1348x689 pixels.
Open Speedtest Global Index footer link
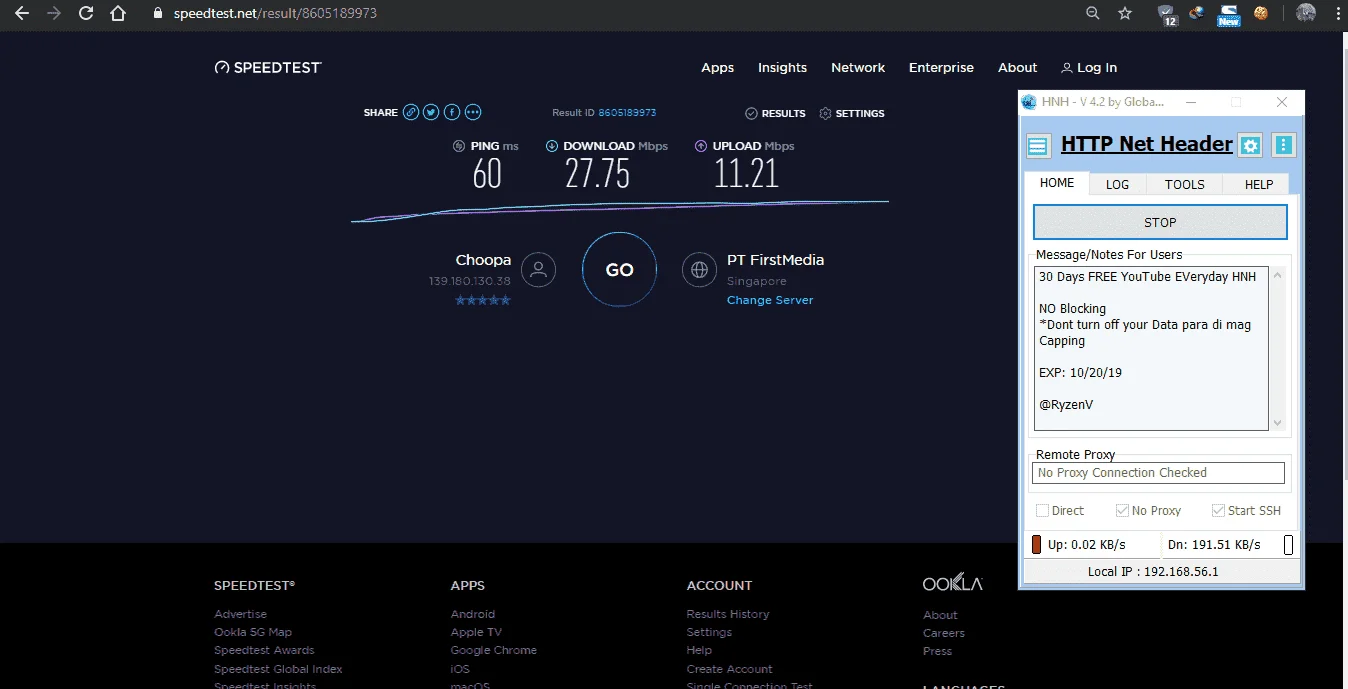tap(278, 669)
